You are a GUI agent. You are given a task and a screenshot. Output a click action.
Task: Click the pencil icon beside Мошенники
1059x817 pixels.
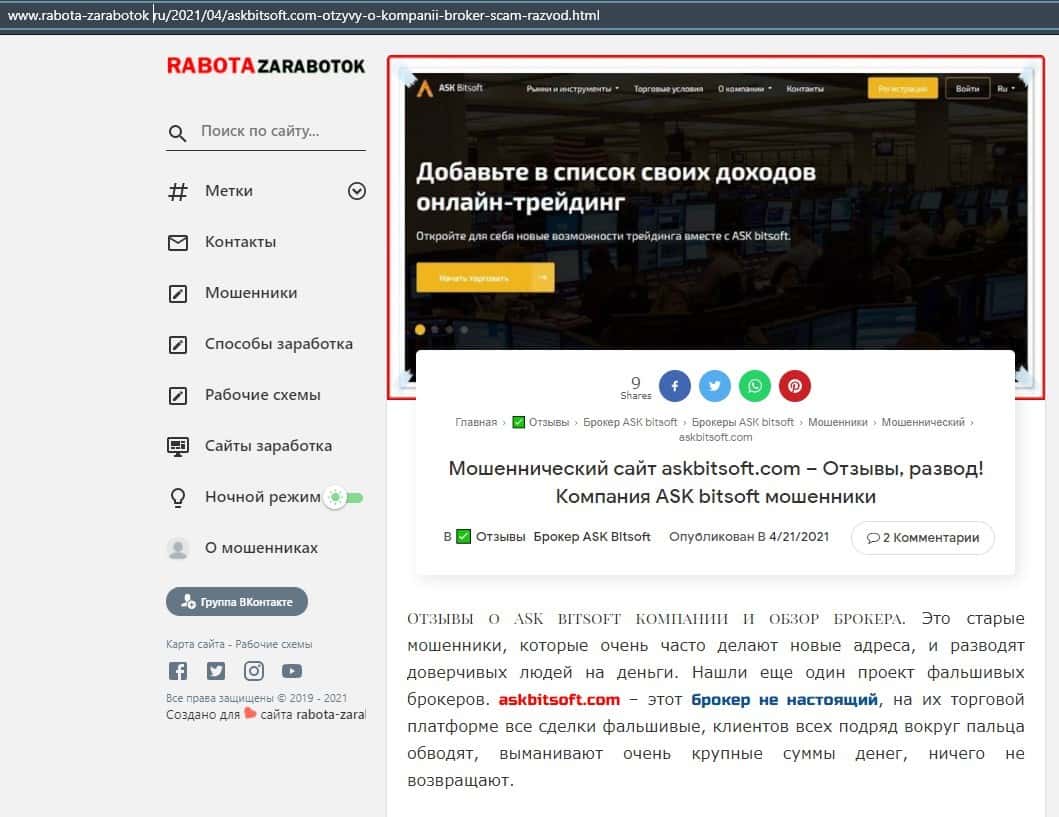tap(178, 294)
